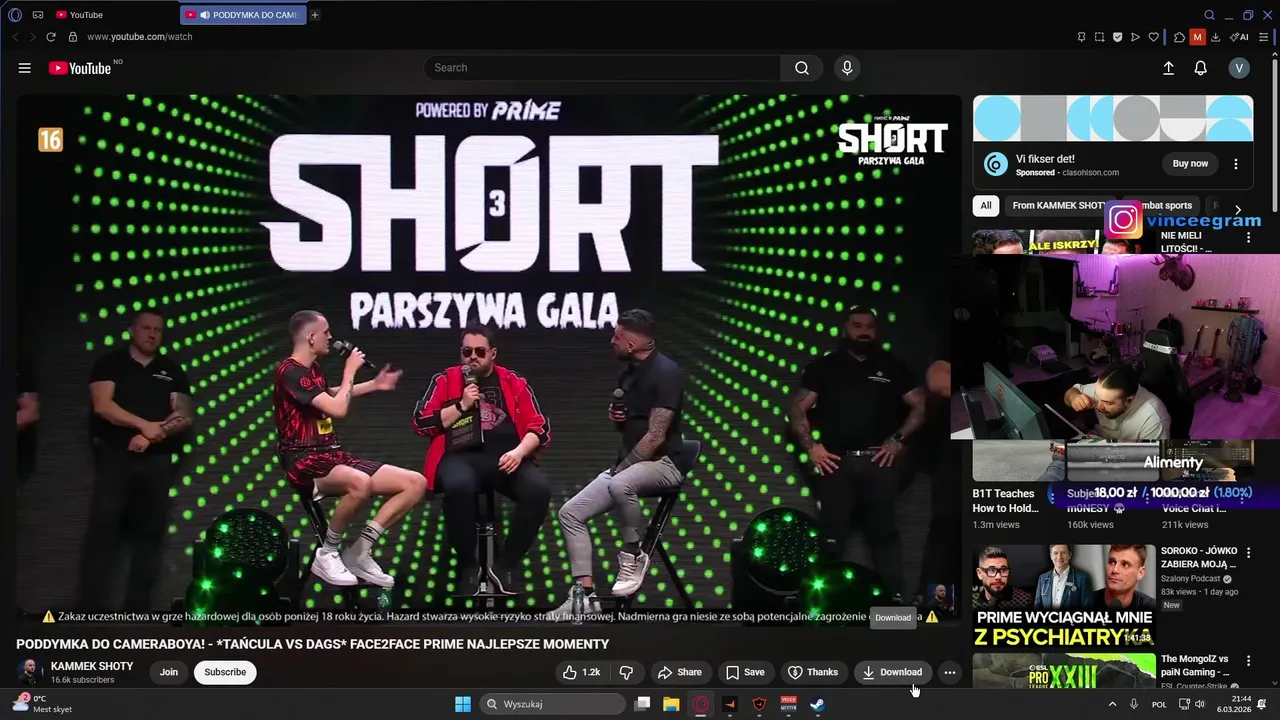The height and width of the screenshot is (720, 1280).
Task: Click the search magnifier button
Action: (x=802, y=68)
